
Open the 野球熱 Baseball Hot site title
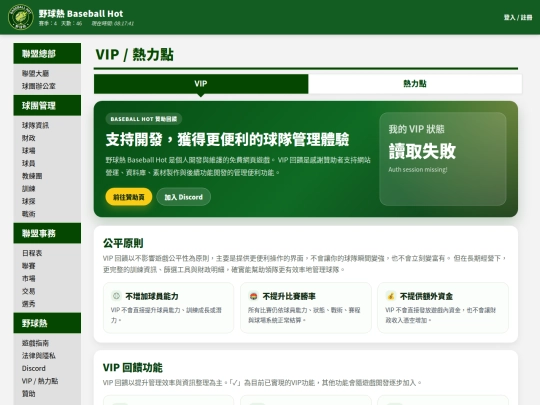coord(81,13)
